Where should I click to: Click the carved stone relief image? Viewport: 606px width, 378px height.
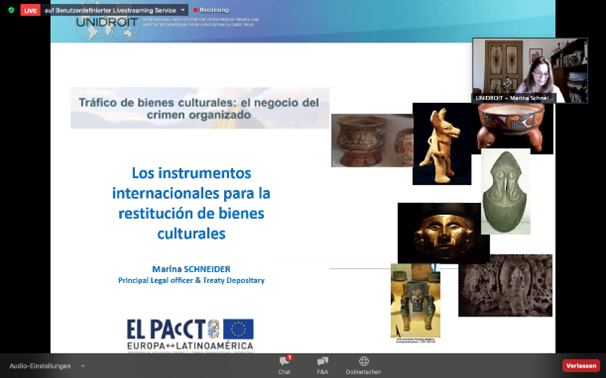pyautogui.click(x=506, y=285)
